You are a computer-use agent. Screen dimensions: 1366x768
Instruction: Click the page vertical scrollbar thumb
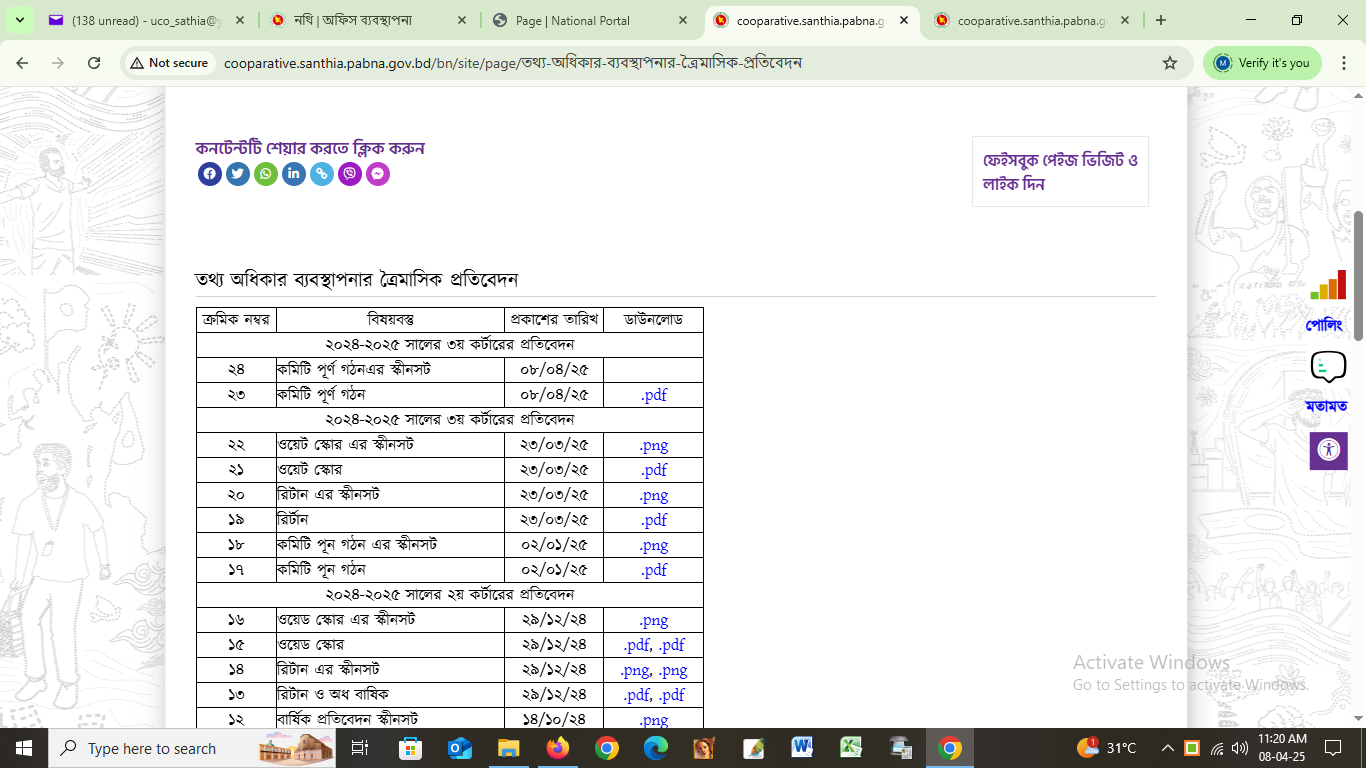(x=1358, y=275)
